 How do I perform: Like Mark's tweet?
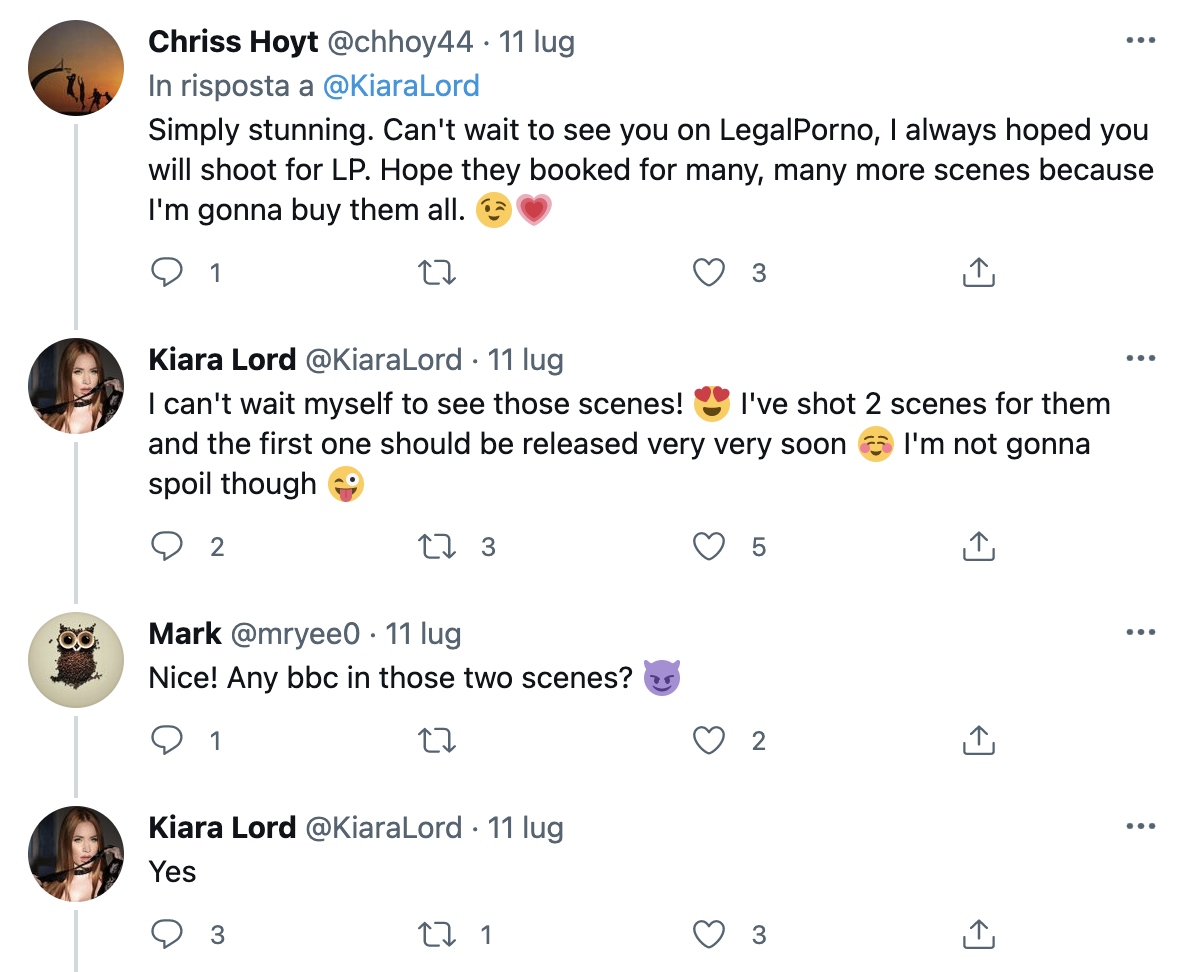pos(709,740)
